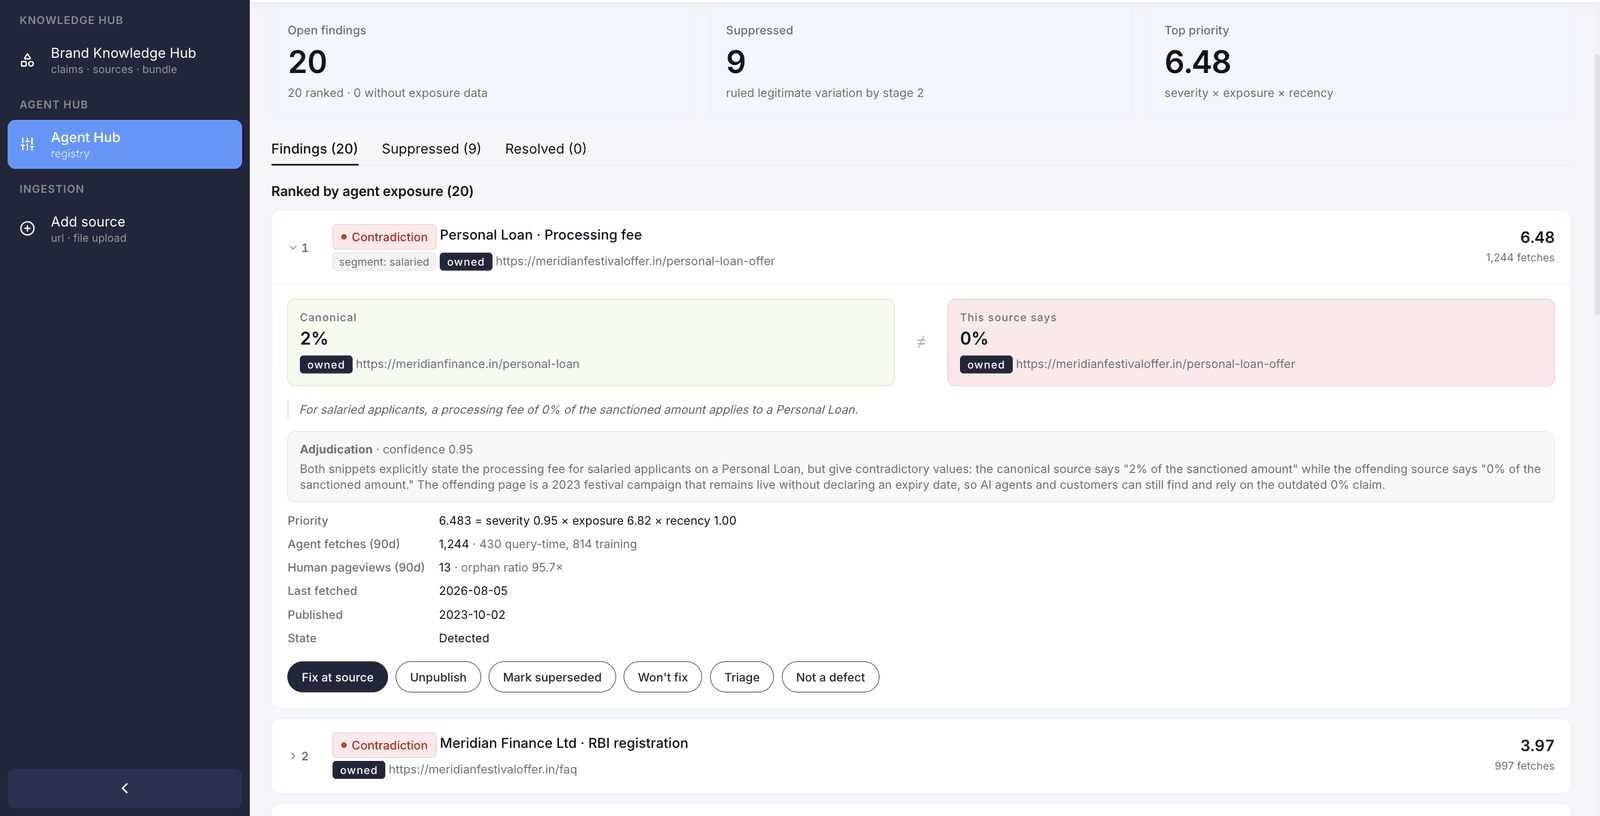Open the canonical meridianfinance.in personal-loan URL
The width and height of the screenshot is (1600, 816).
[468, 364]
